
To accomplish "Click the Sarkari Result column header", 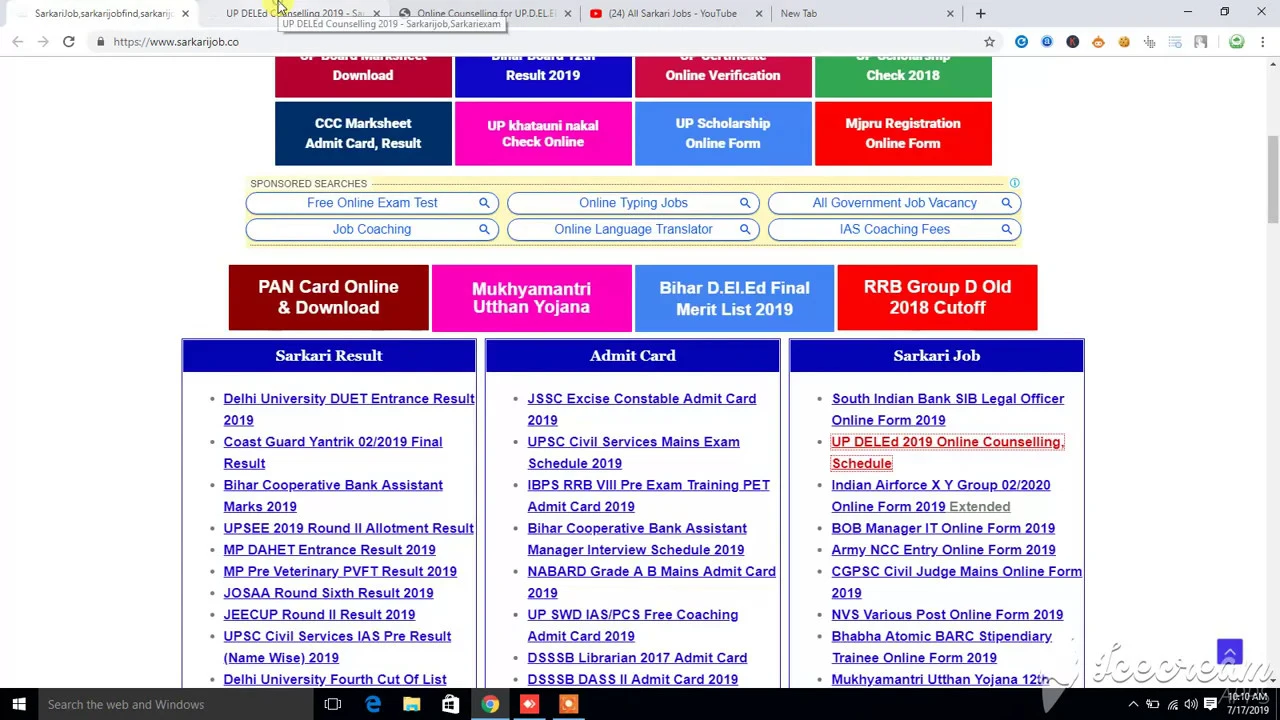I will (x=329, y=356).
